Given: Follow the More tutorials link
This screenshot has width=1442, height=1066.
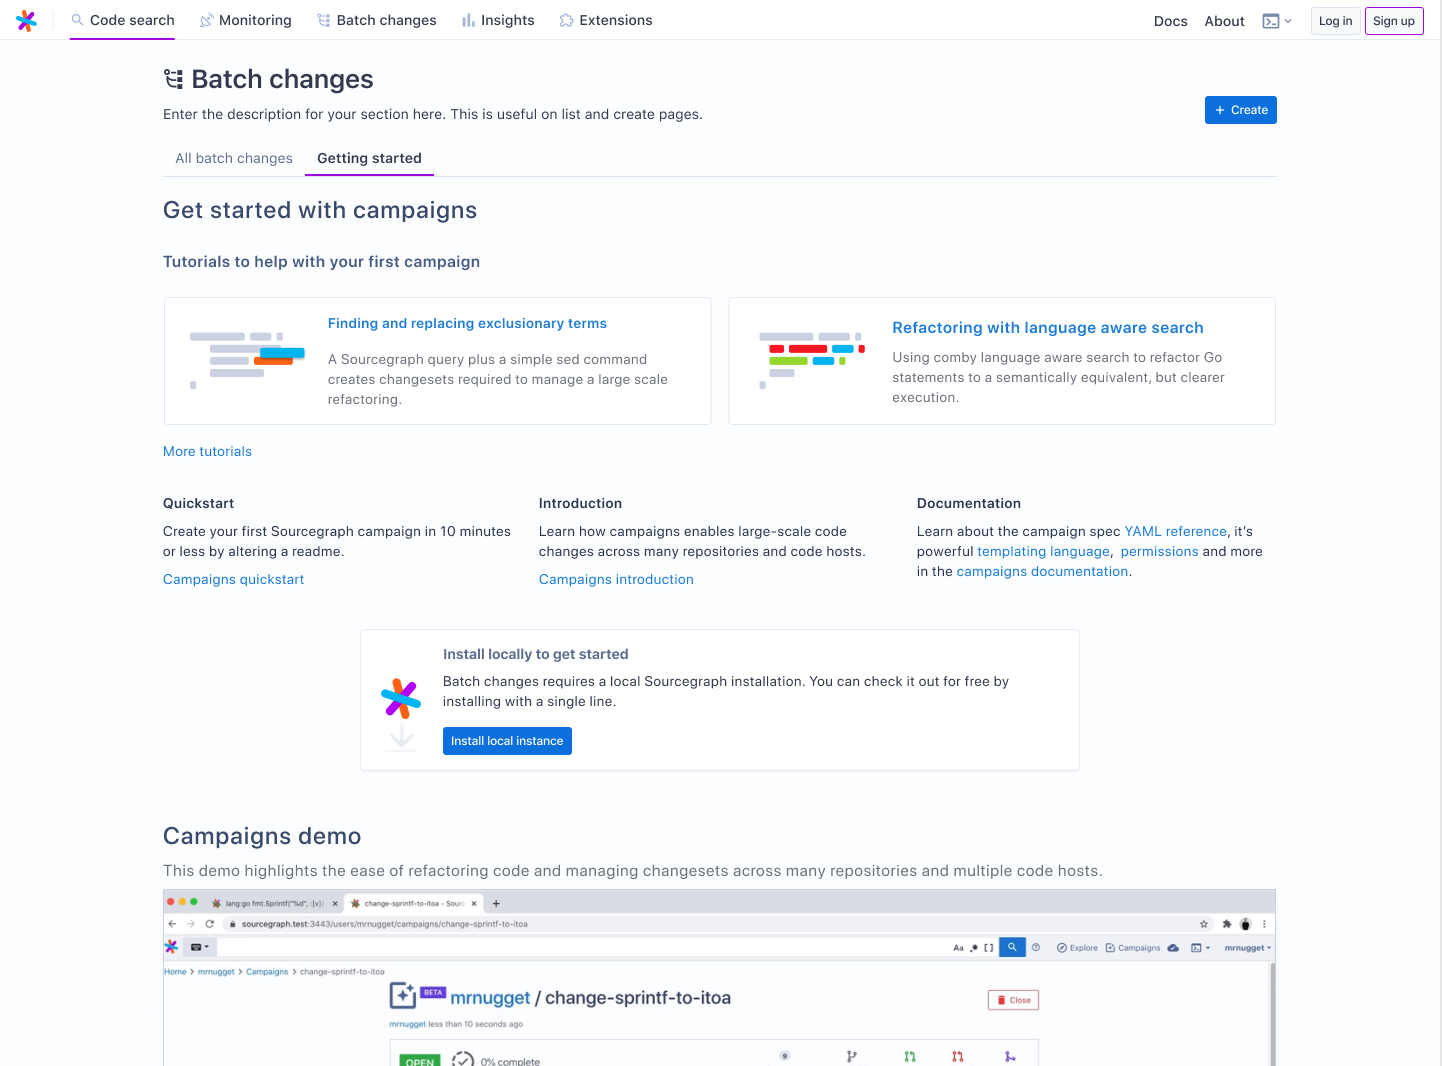Looking at the screenshot, I should (207, 451).
